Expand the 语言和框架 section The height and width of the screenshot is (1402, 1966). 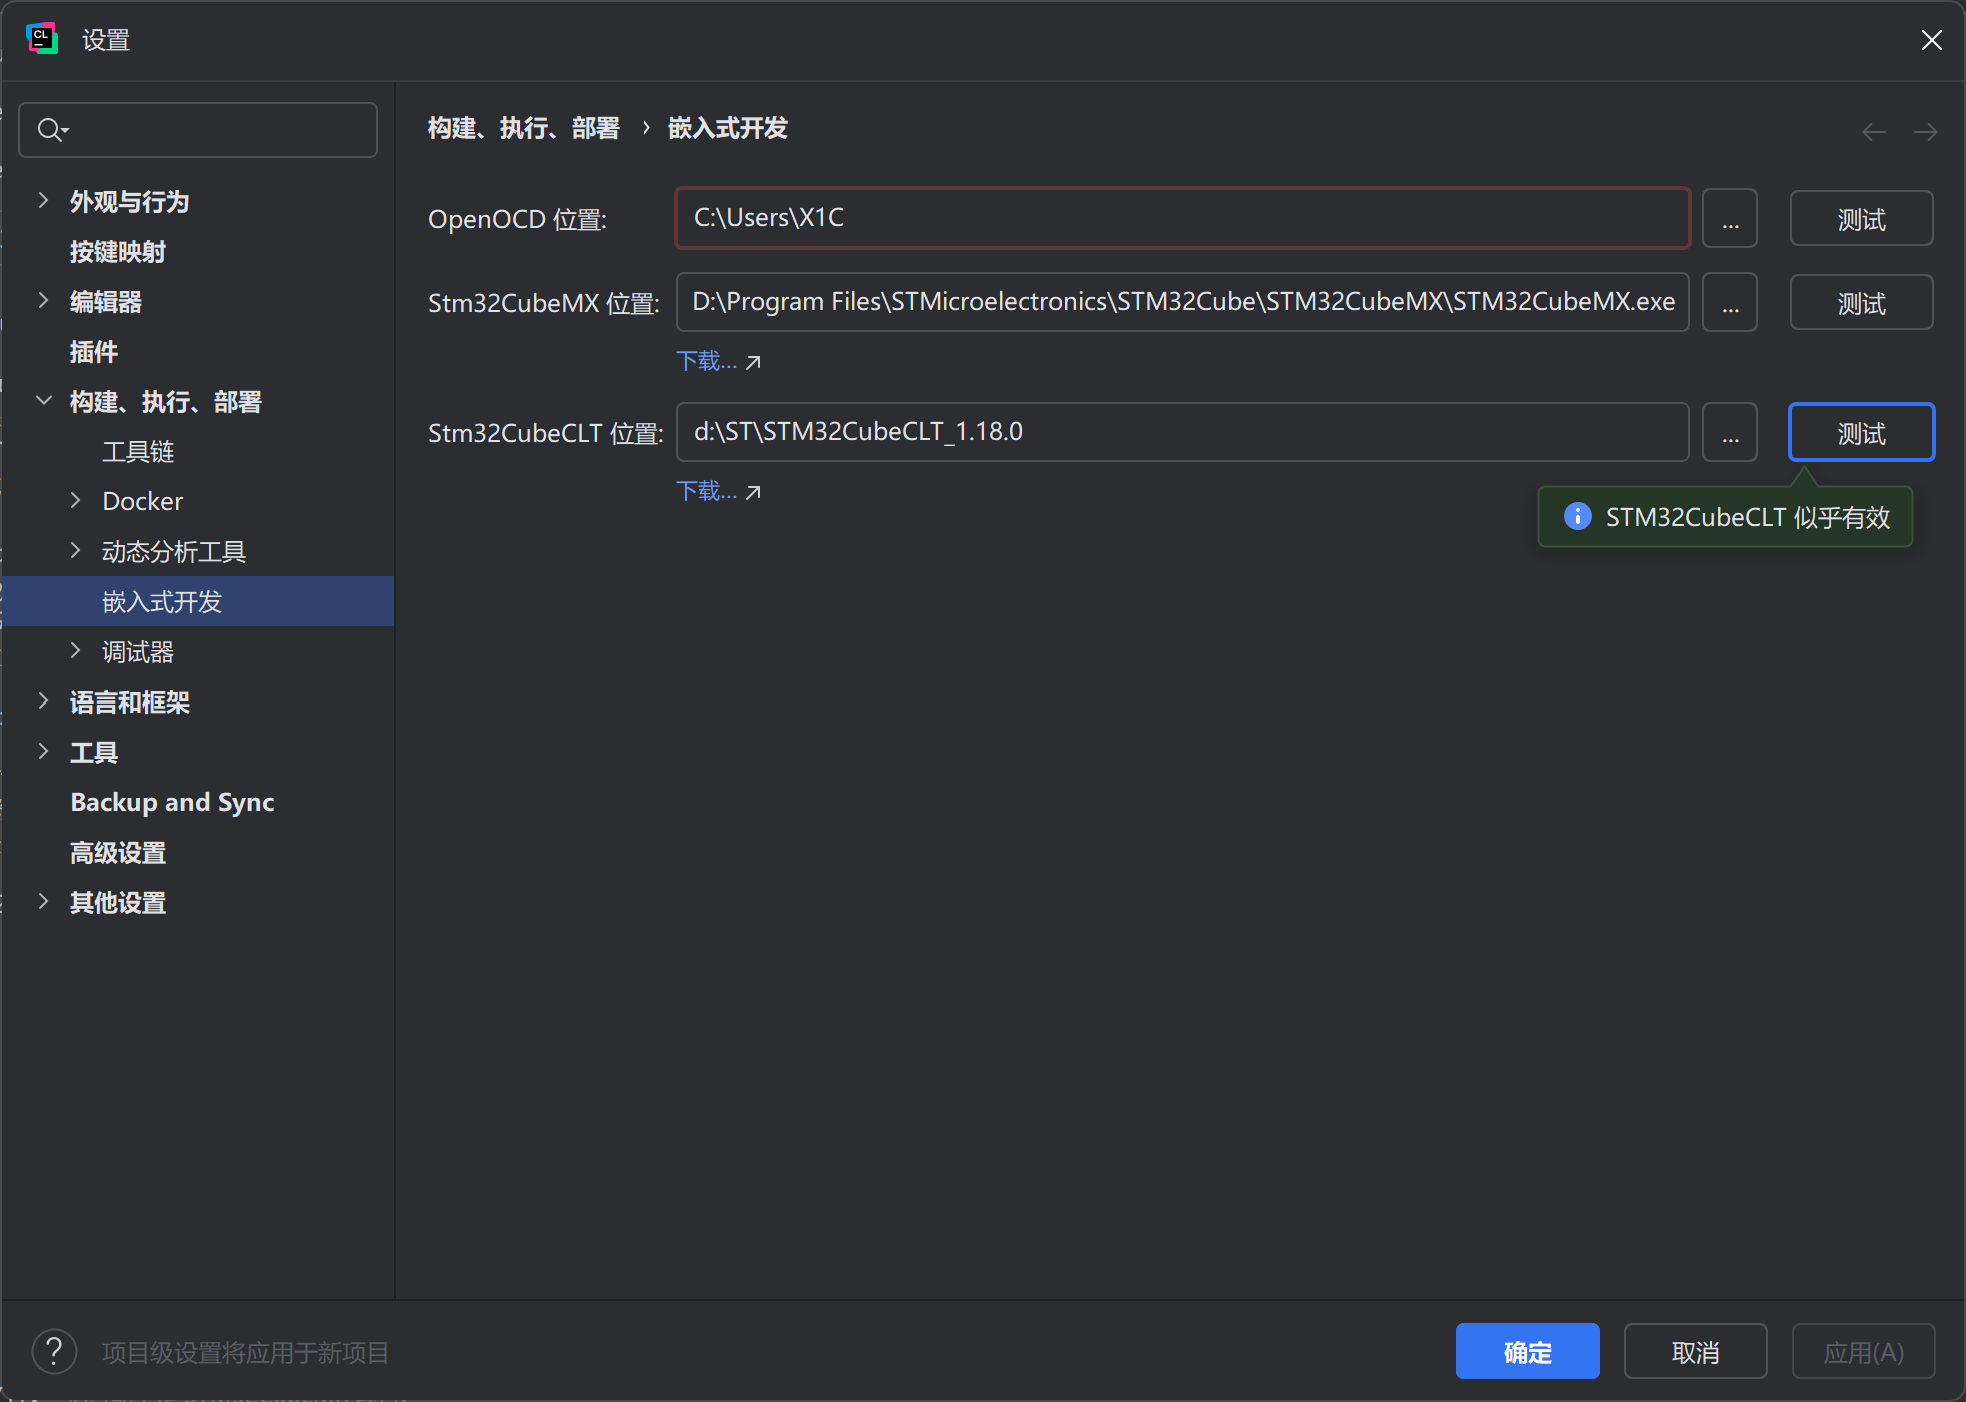click(43, 701)
